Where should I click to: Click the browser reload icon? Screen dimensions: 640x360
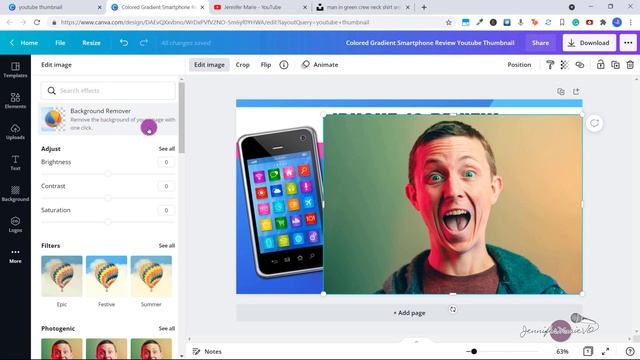click(37, 22)
